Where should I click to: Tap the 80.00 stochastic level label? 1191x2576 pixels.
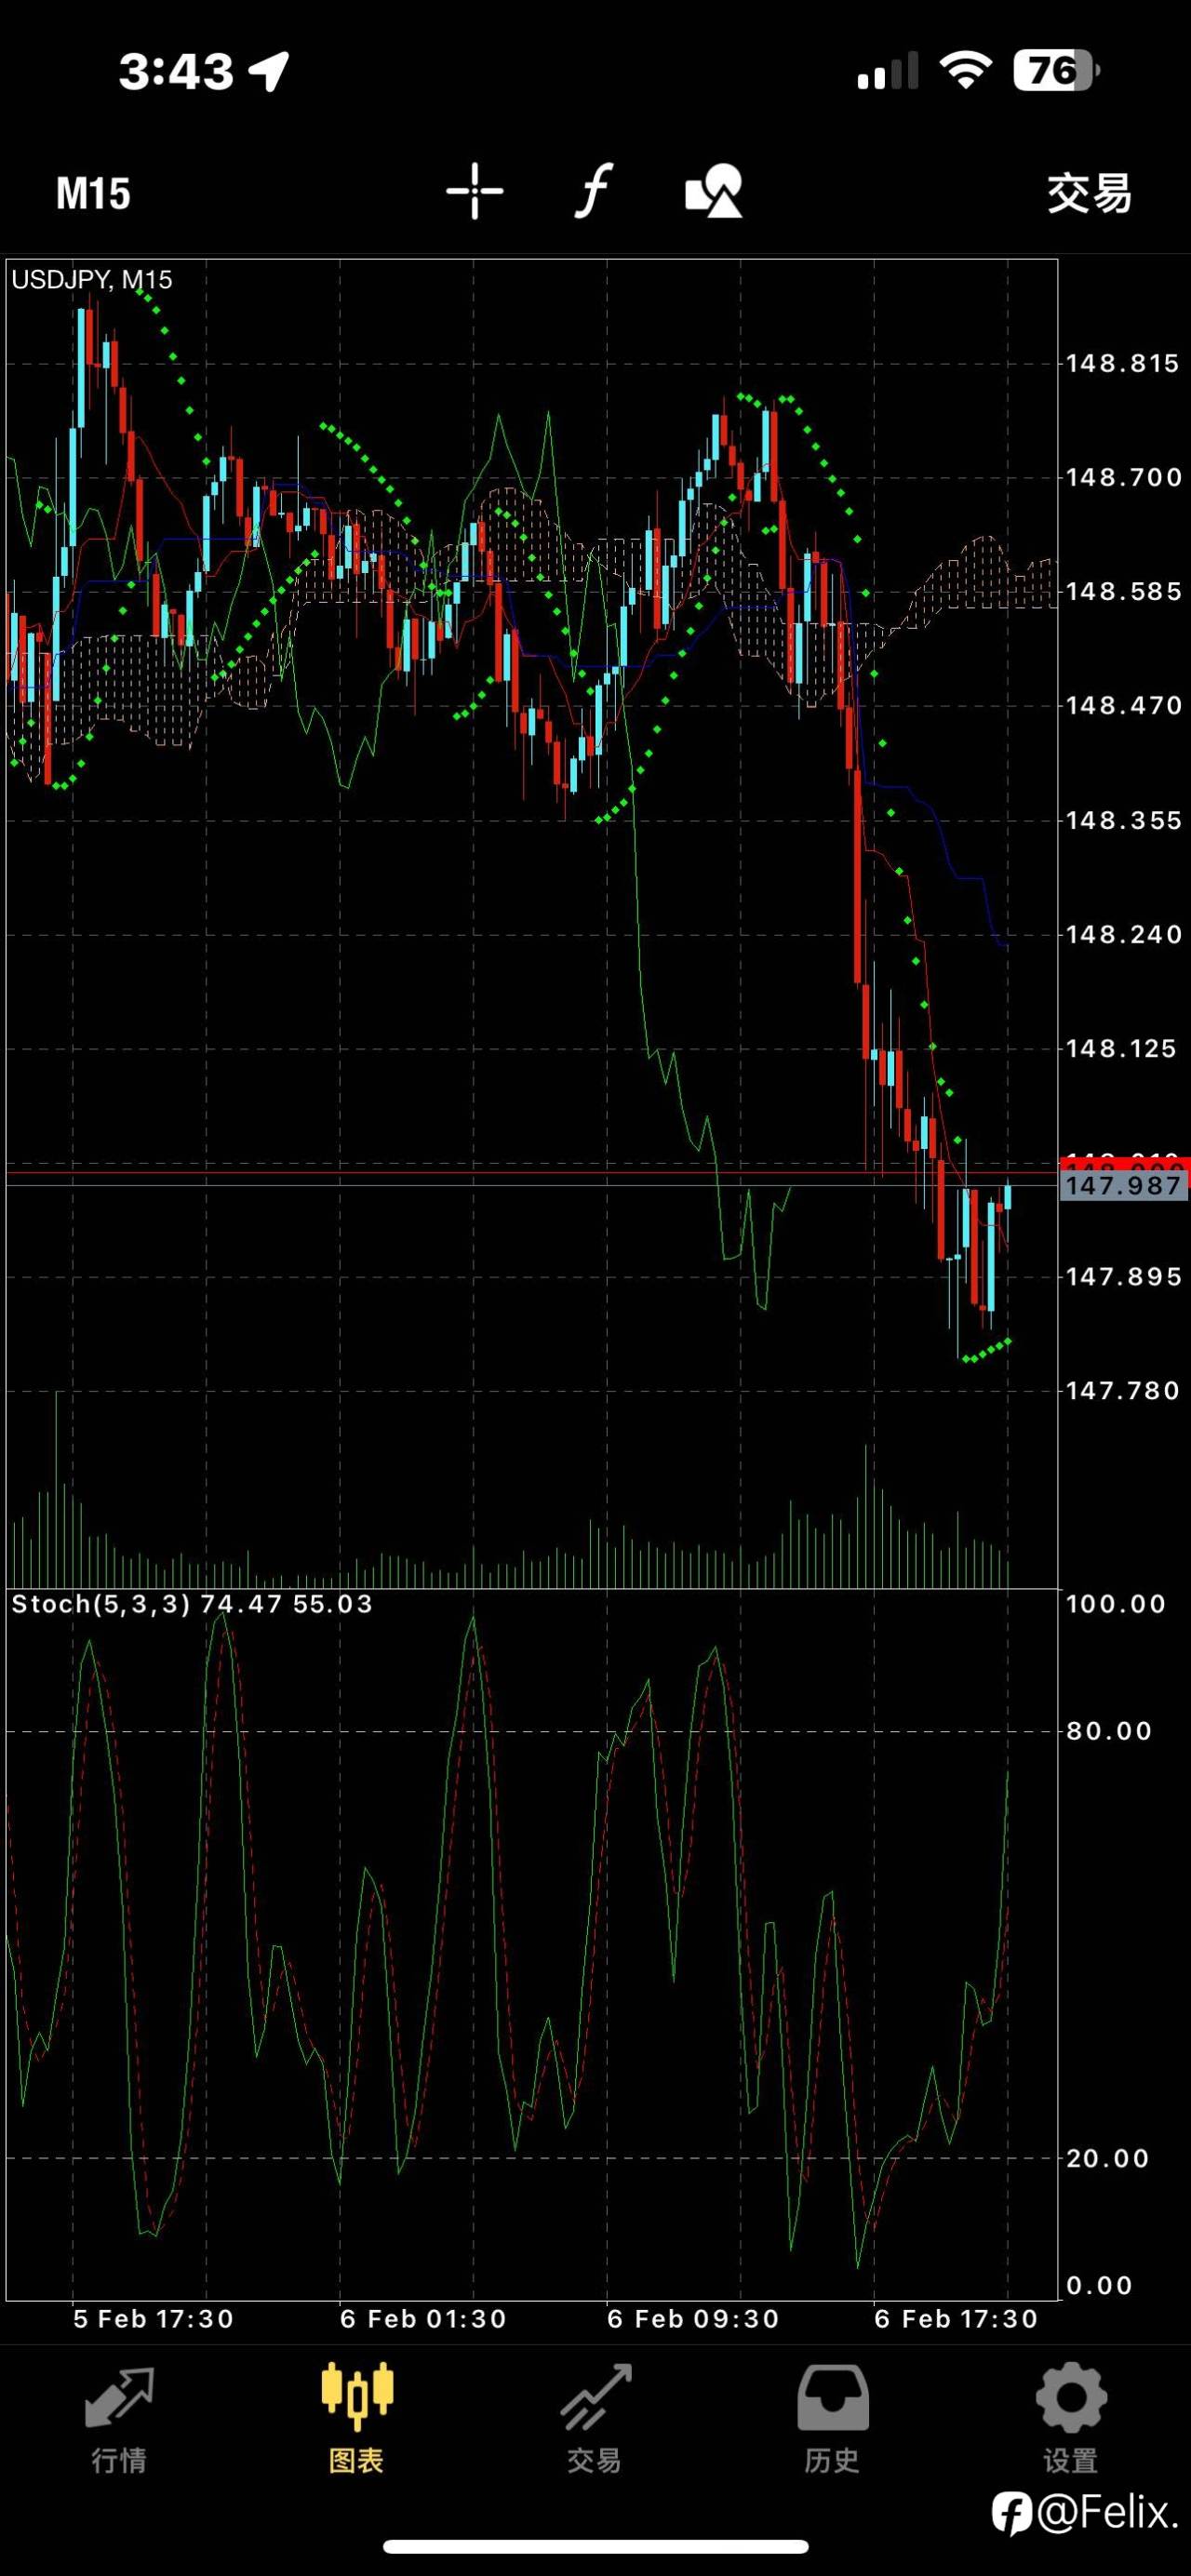click(1109, 1731)
